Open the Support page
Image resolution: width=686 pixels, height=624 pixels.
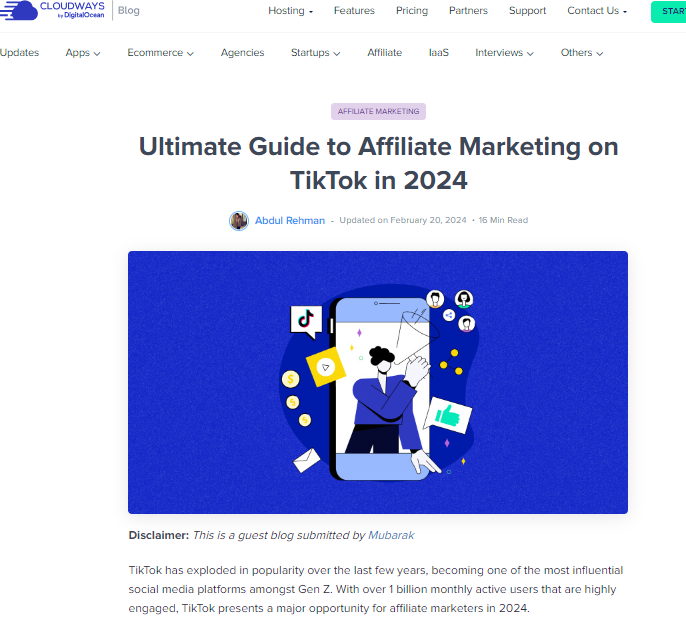527,11
